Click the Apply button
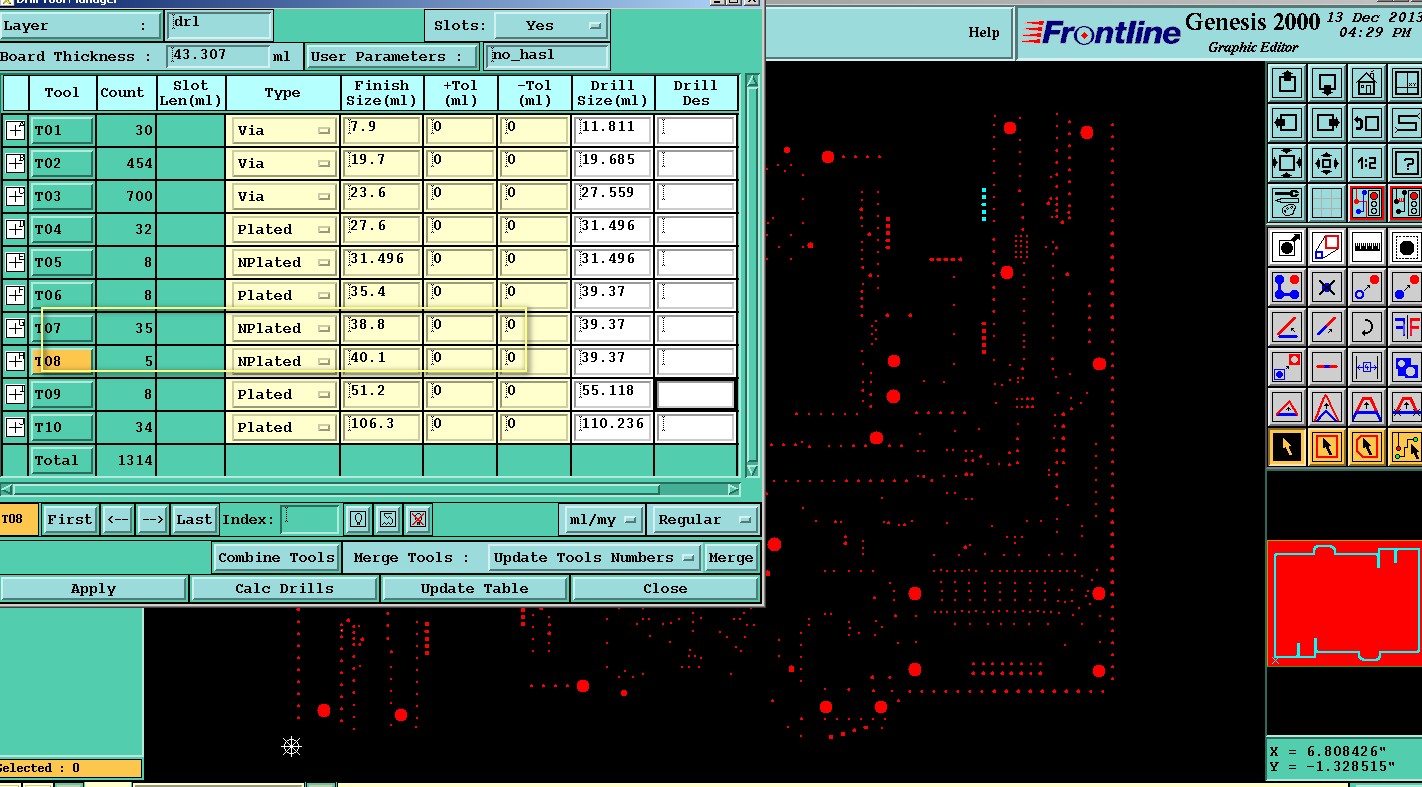This screenshot has height=787, width=1422. point(93,588)
